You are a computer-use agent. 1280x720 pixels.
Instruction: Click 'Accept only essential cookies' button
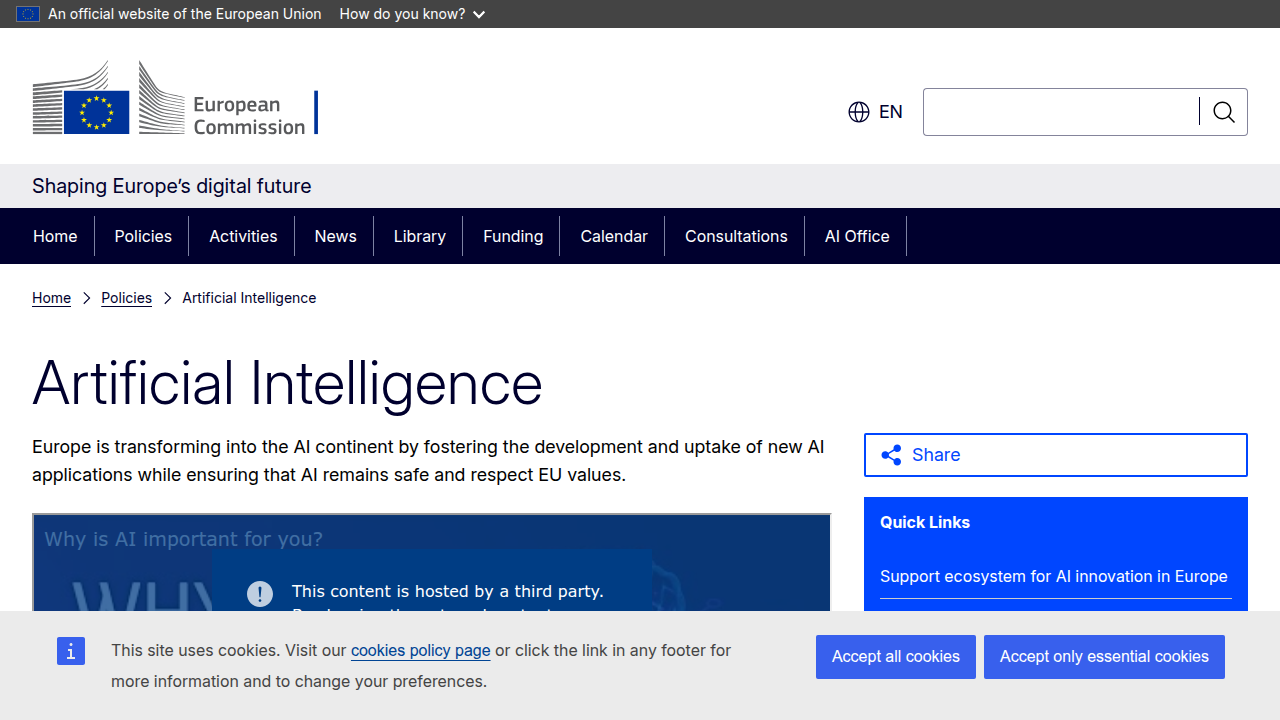coord(1104,657)
